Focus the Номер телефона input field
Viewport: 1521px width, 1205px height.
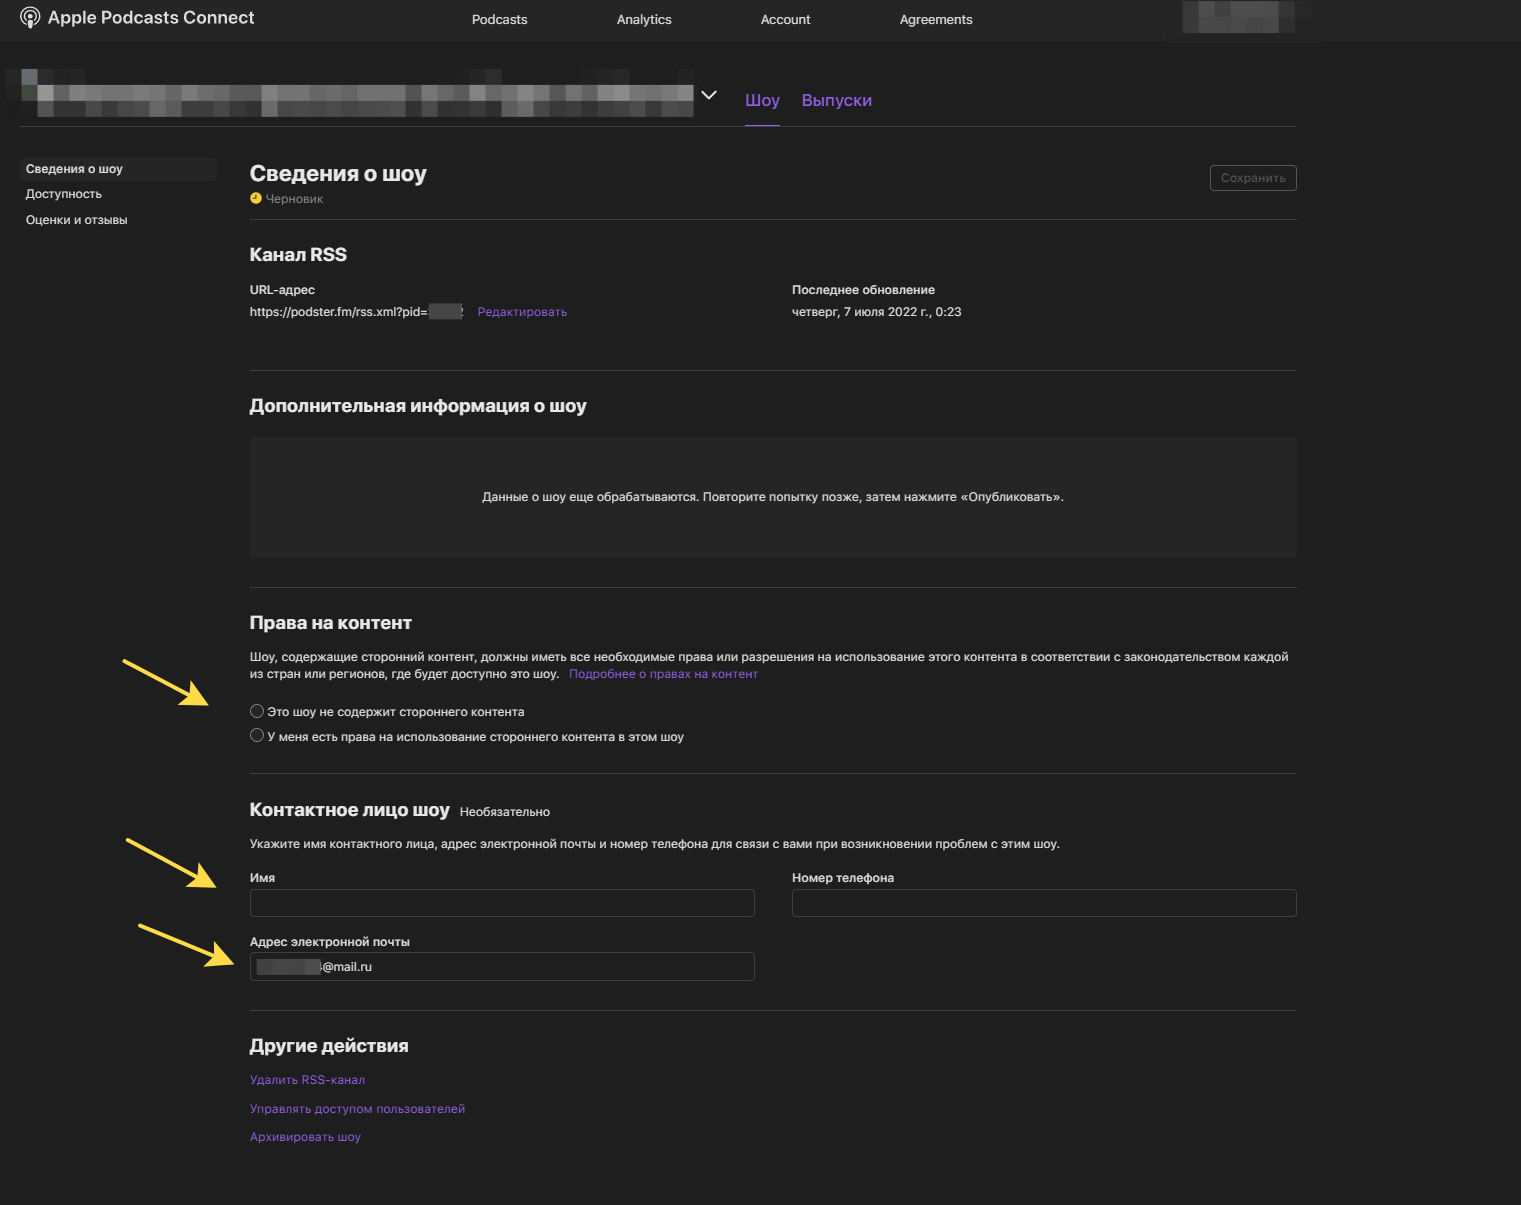click(x=1044, y=903)
